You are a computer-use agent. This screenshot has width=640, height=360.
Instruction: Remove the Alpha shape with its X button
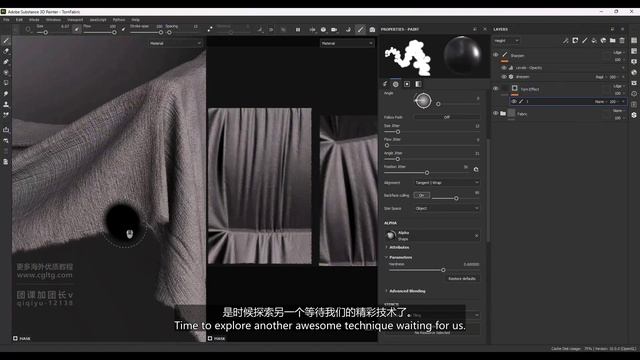point(476,236)
